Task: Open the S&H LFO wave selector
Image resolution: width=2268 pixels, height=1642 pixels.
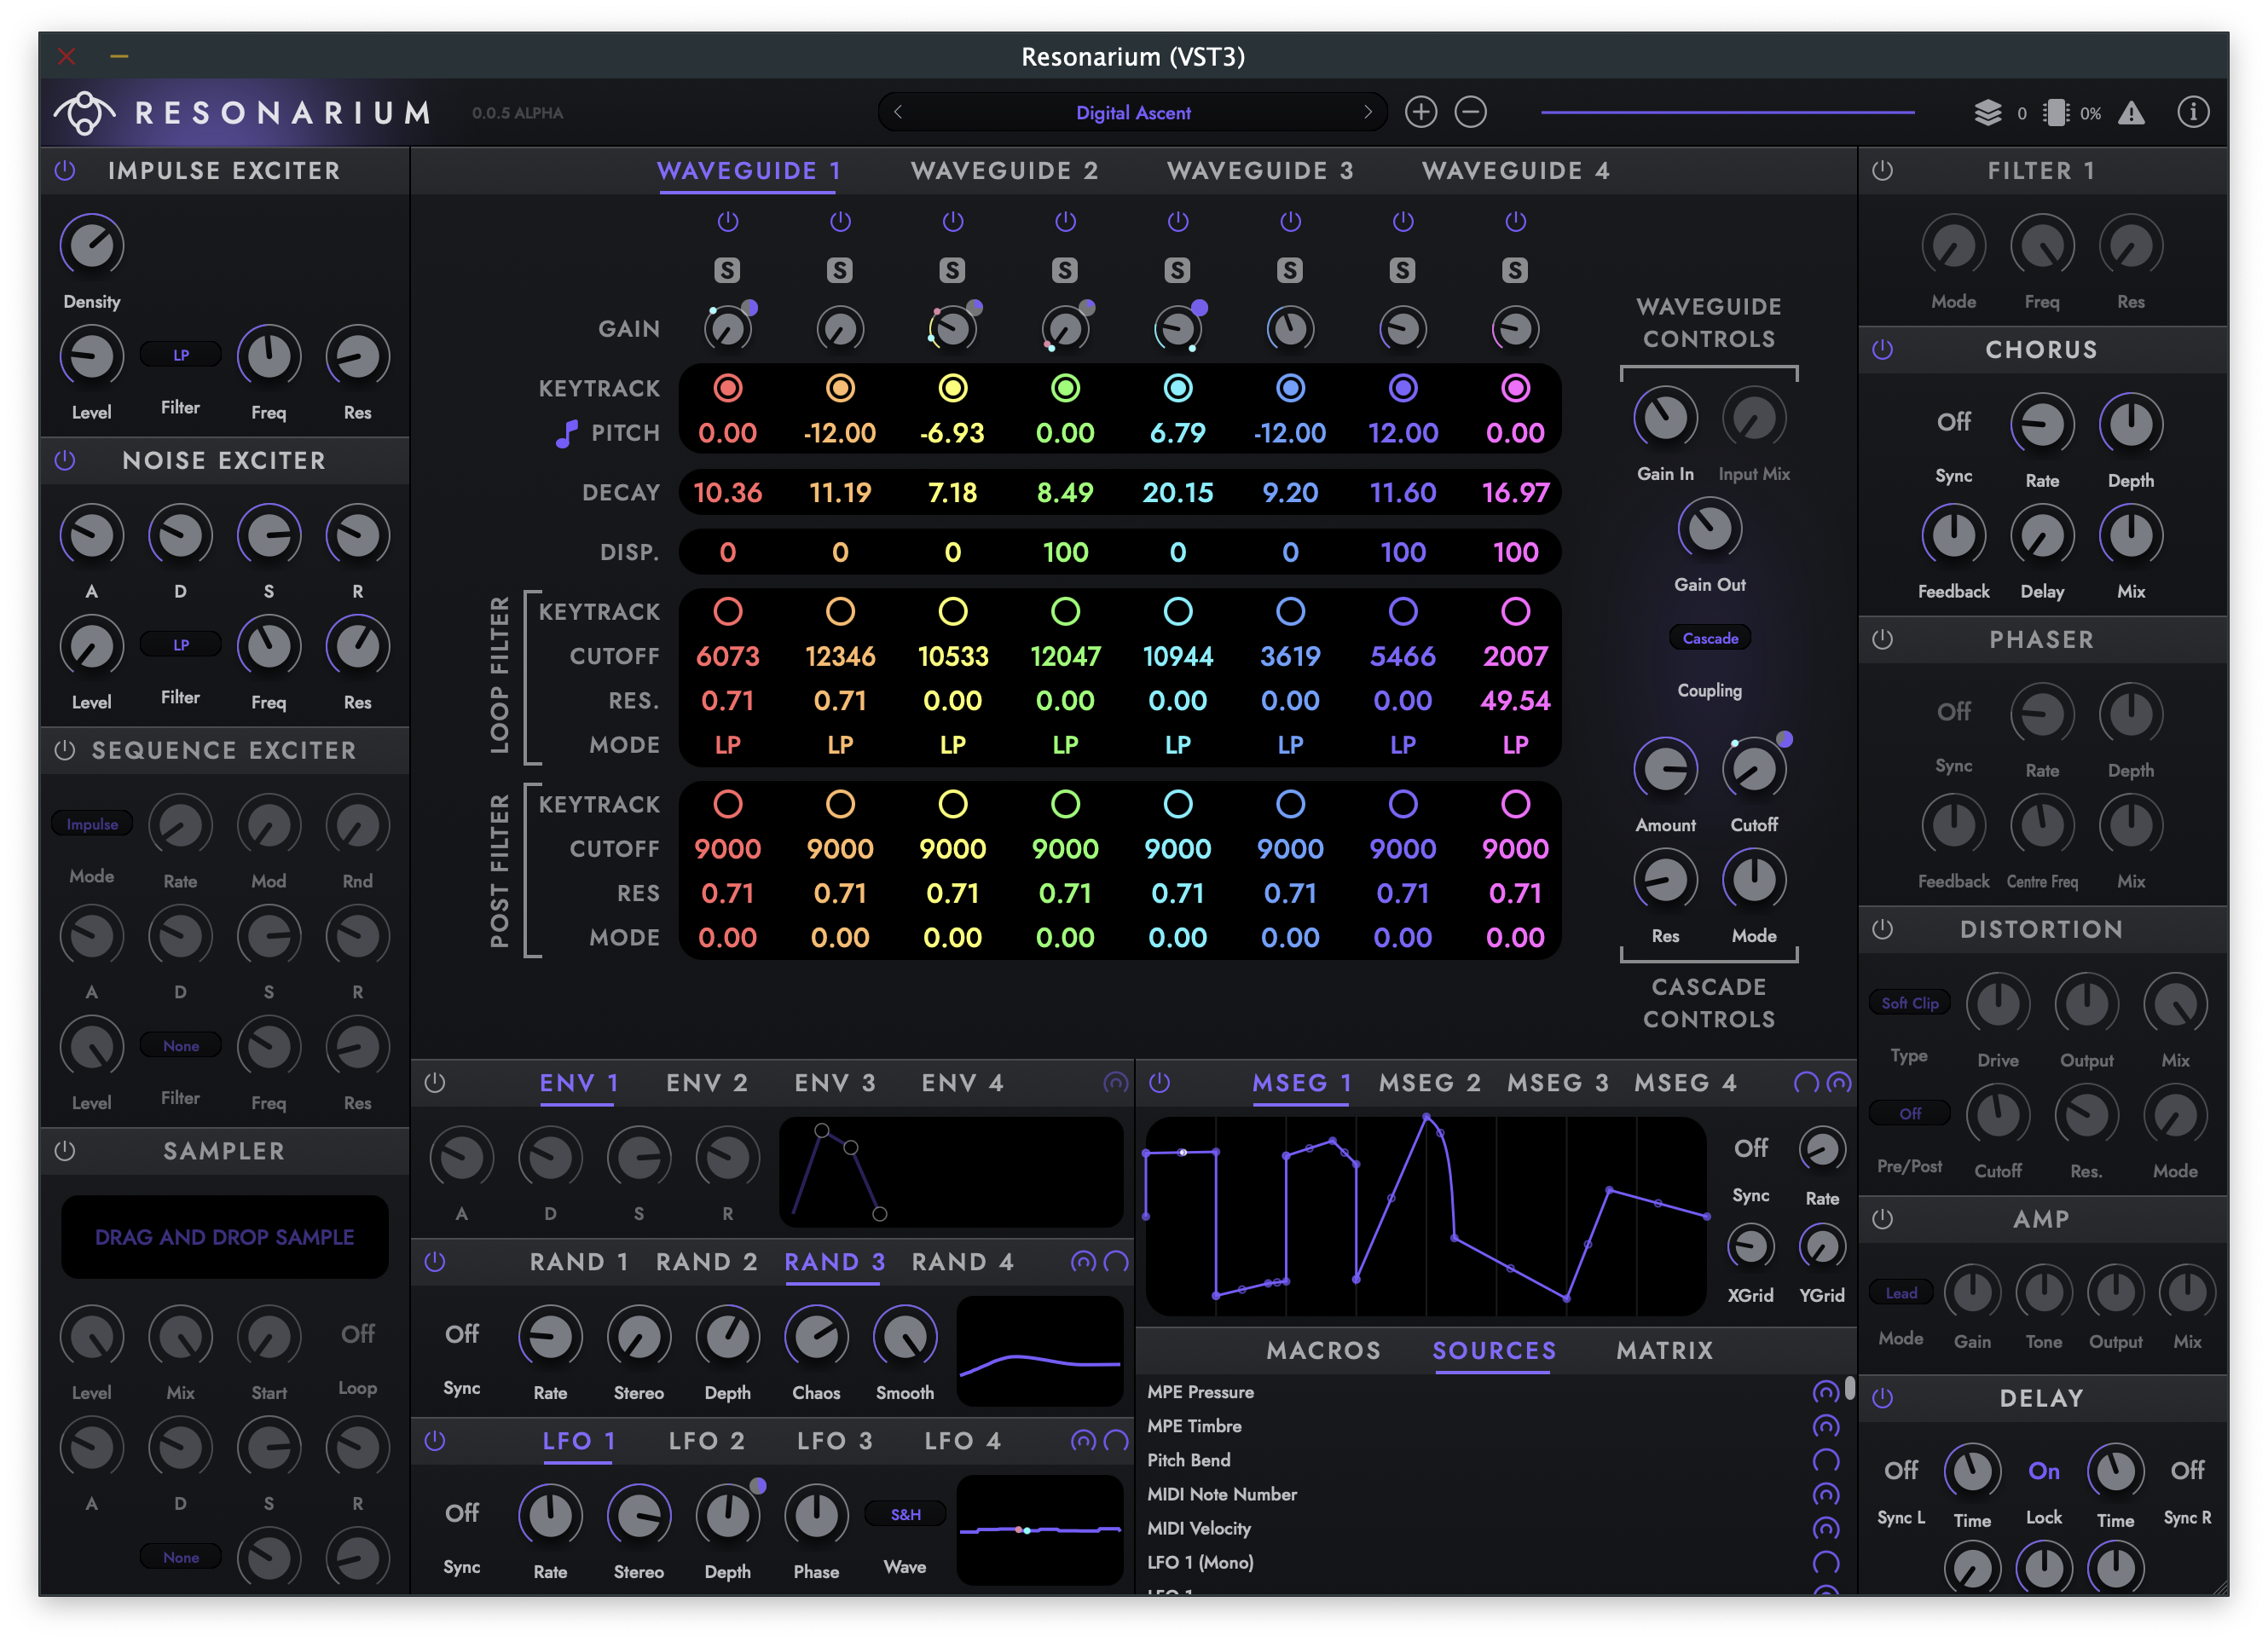Action: click(x=905, y=1514)
